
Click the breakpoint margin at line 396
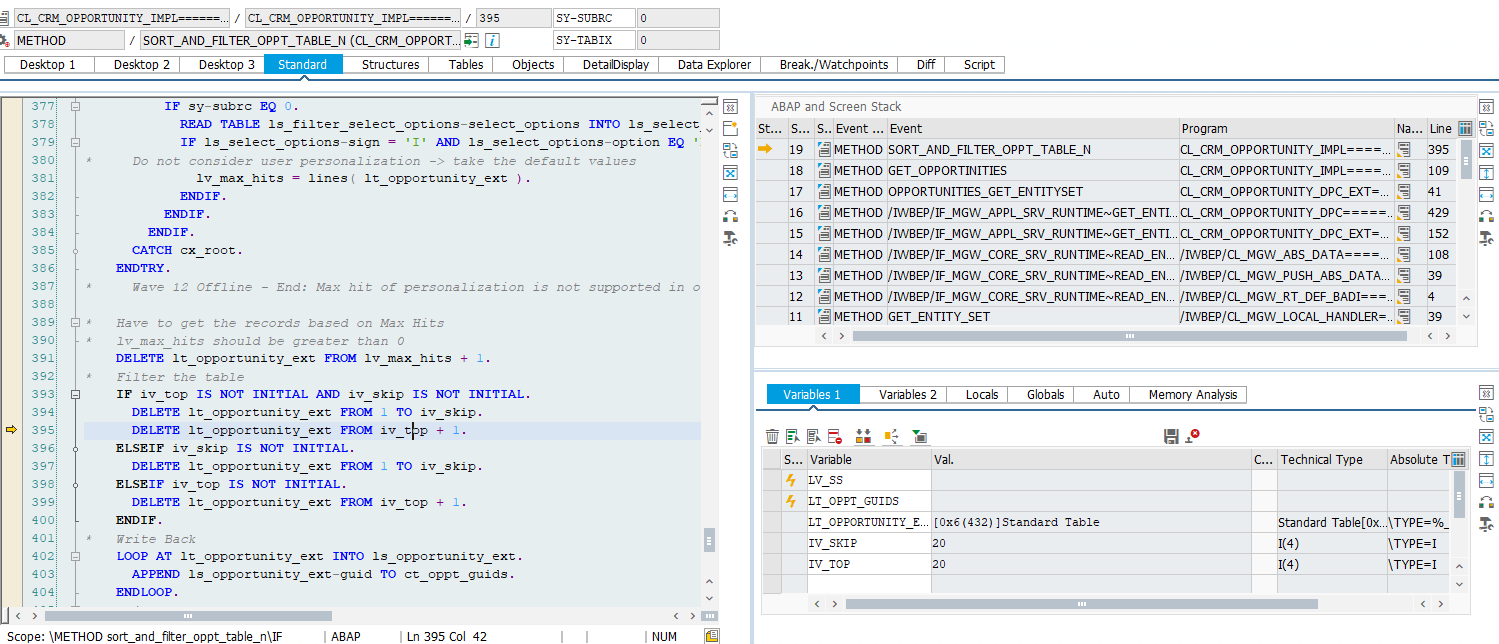pos(12,448)
